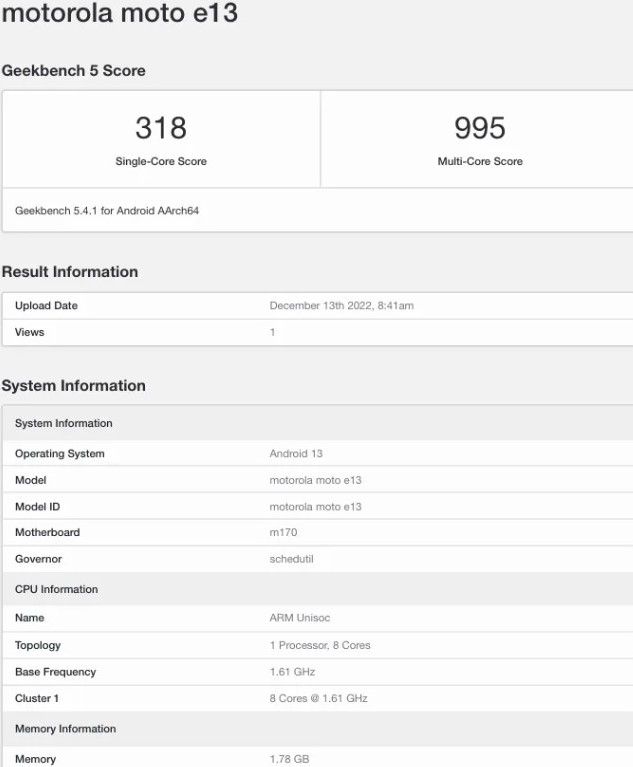
Task: Select 'motorola moto e13' in Model ID row
Action: [316, 507]
